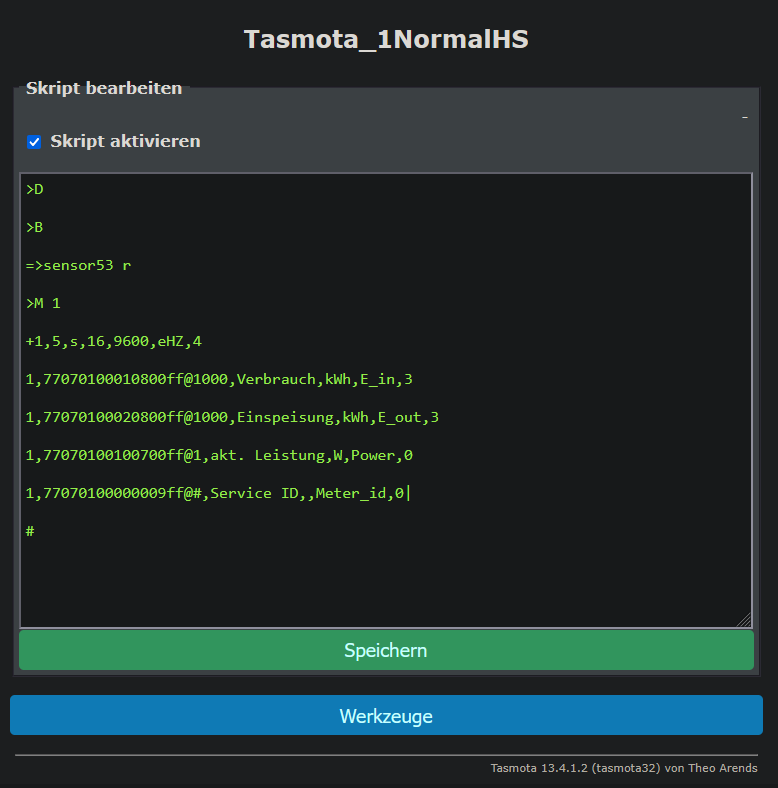Click the script textarea resize handle
This screenshot has width=778, height=788.
(744, 620)
